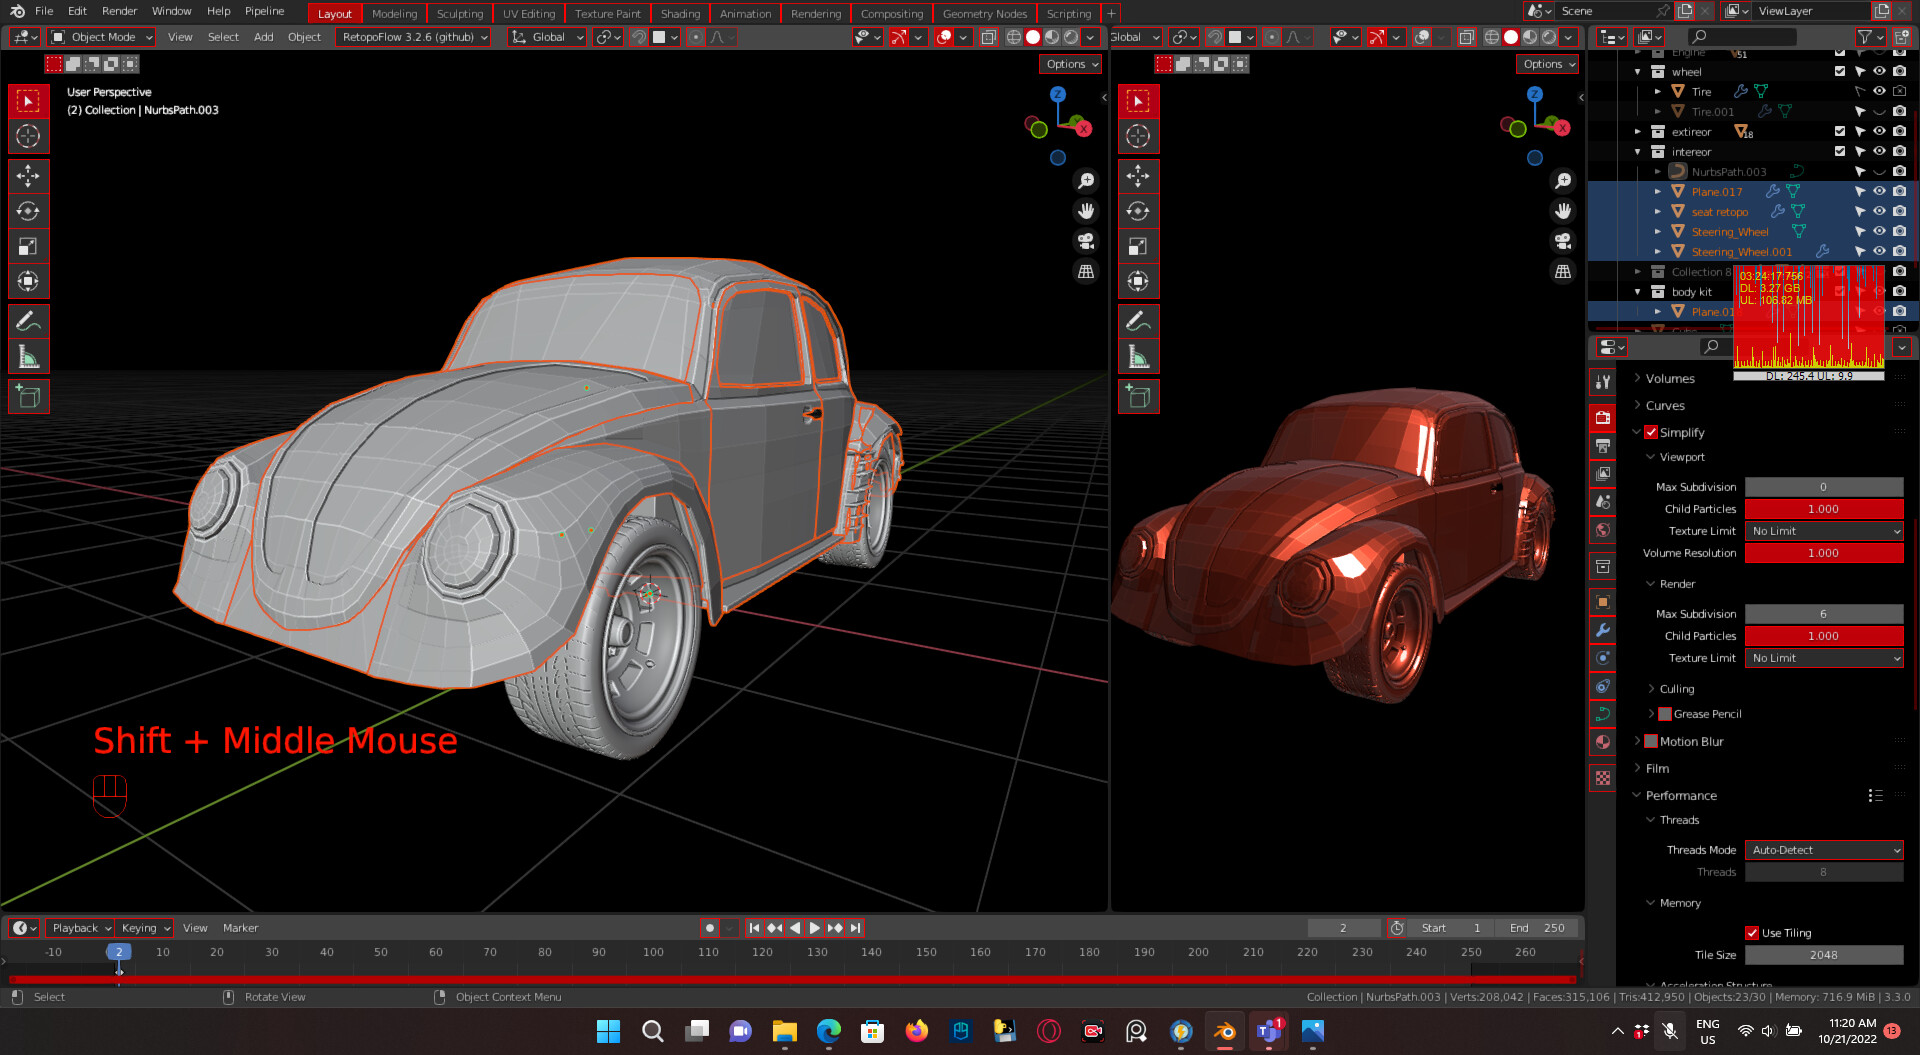Switch to the Shading workspace tab
The height and width of the screenshot is (1055, 1920).
pyautogui.click(x=680, y=13)
